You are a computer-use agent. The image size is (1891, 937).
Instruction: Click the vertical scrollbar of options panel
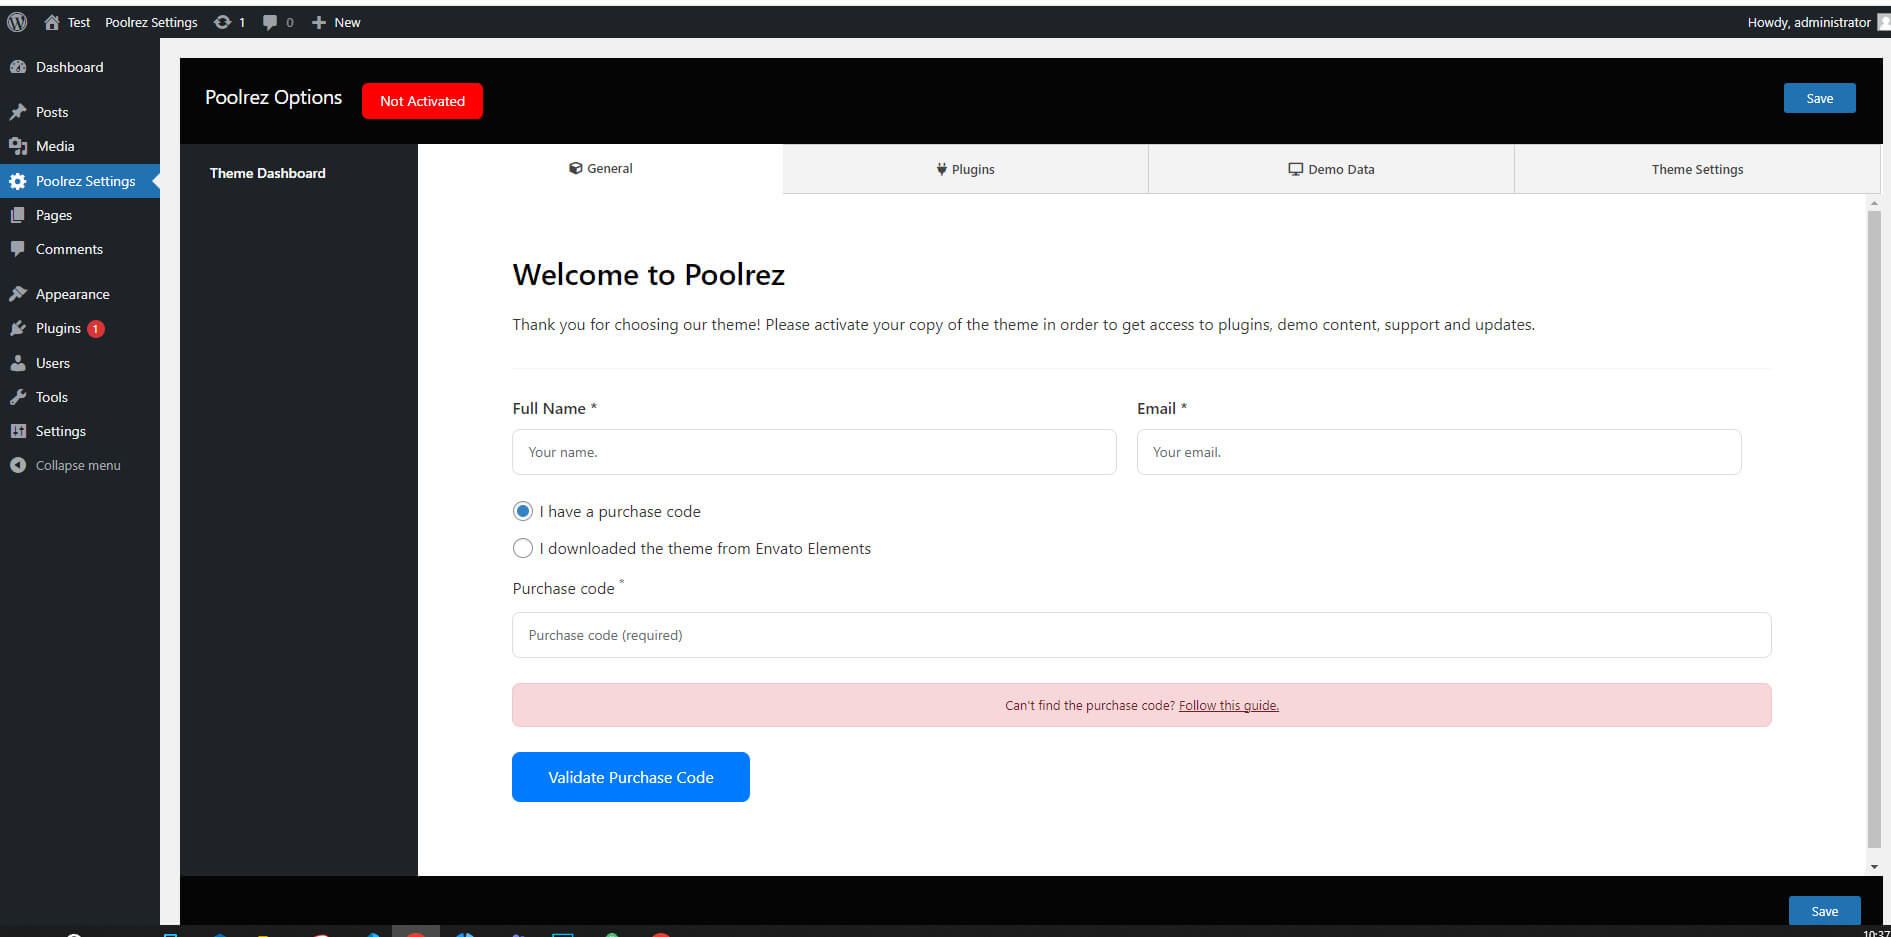pos(1874,530)
